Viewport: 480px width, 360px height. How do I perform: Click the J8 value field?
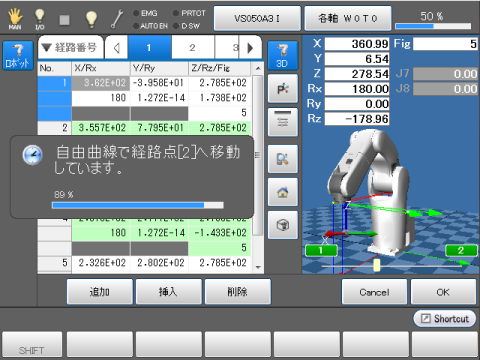click(x=445, y=89)
